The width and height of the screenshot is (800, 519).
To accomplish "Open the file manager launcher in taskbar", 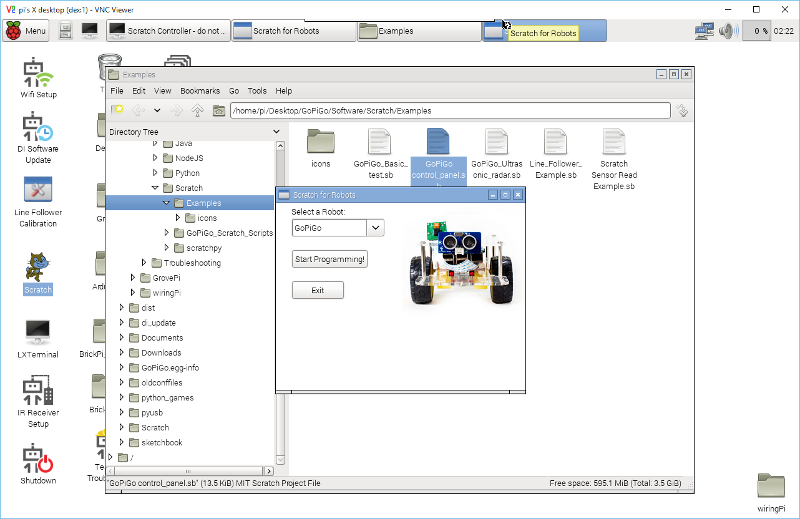I will pyautogui.click(x=65, y=31).
